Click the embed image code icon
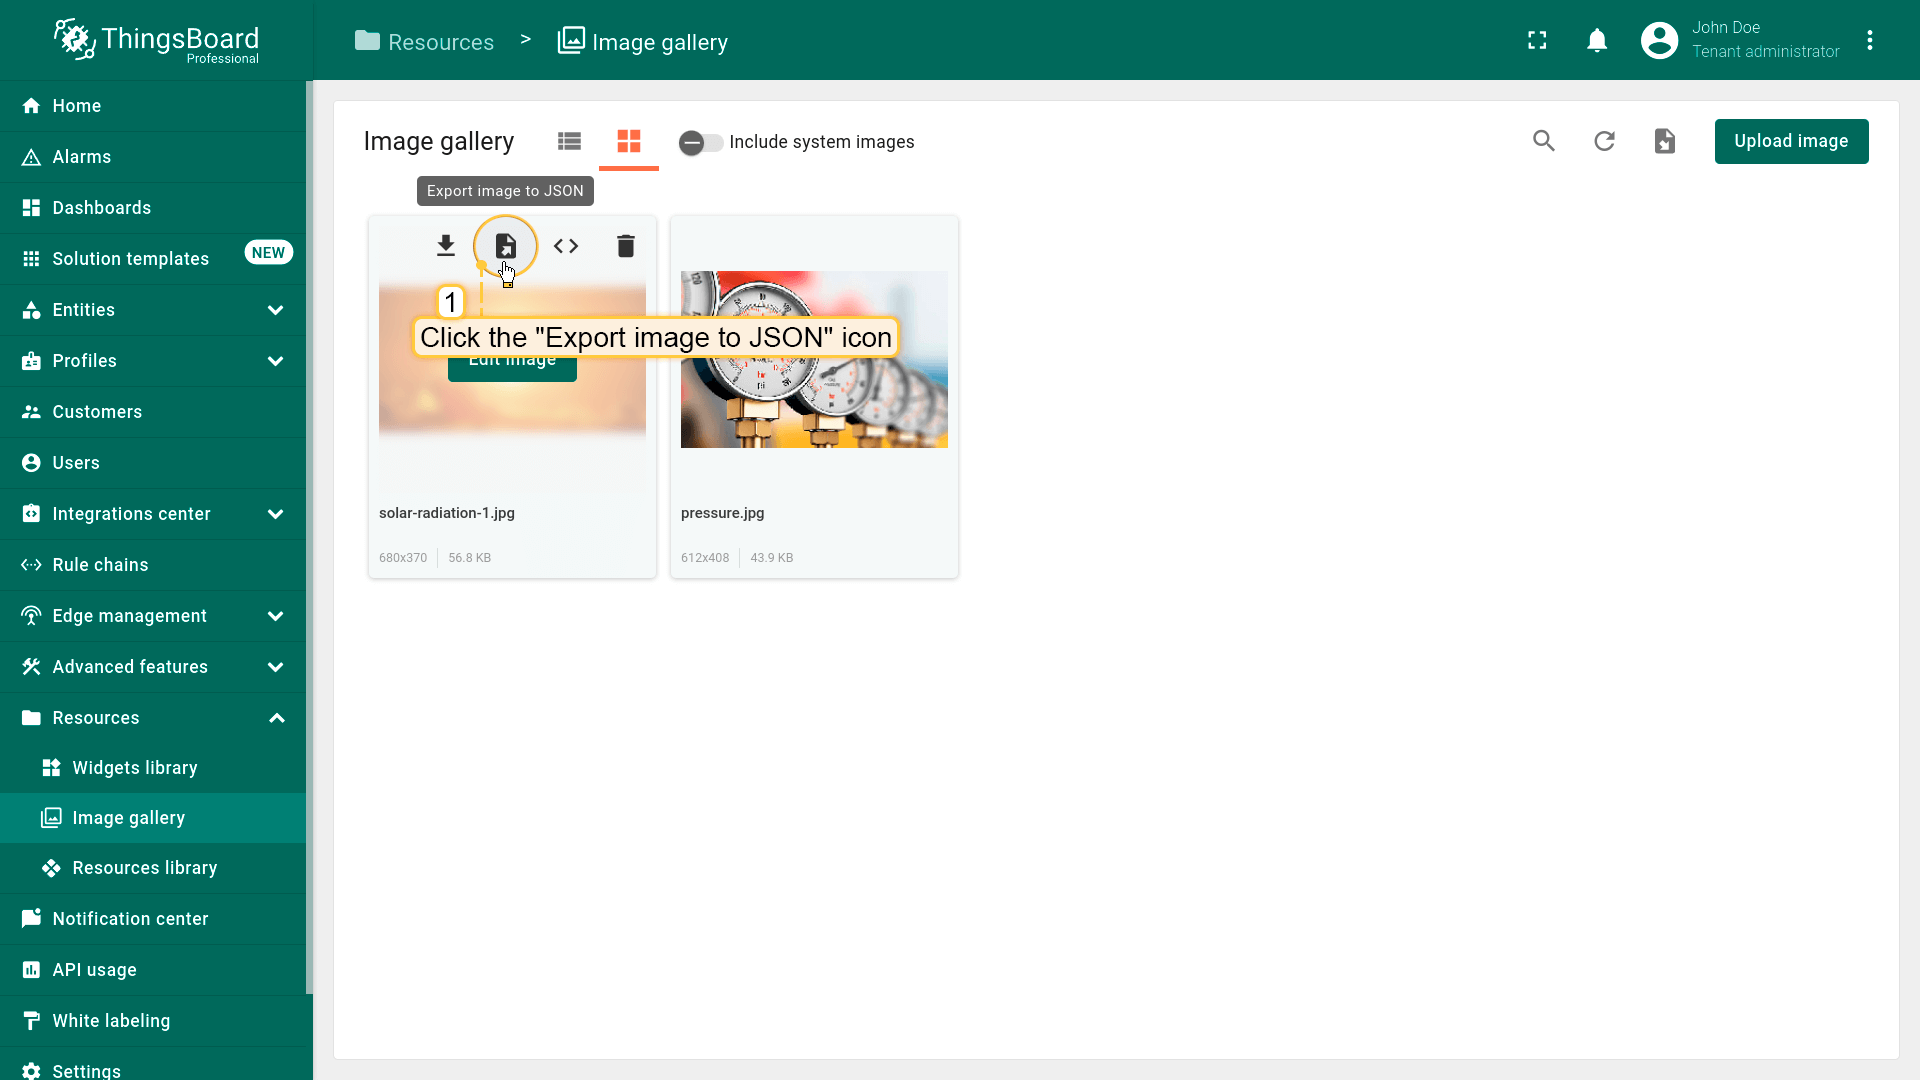1920x1080 pixels. pyautogui.click(x=566, y=246)
